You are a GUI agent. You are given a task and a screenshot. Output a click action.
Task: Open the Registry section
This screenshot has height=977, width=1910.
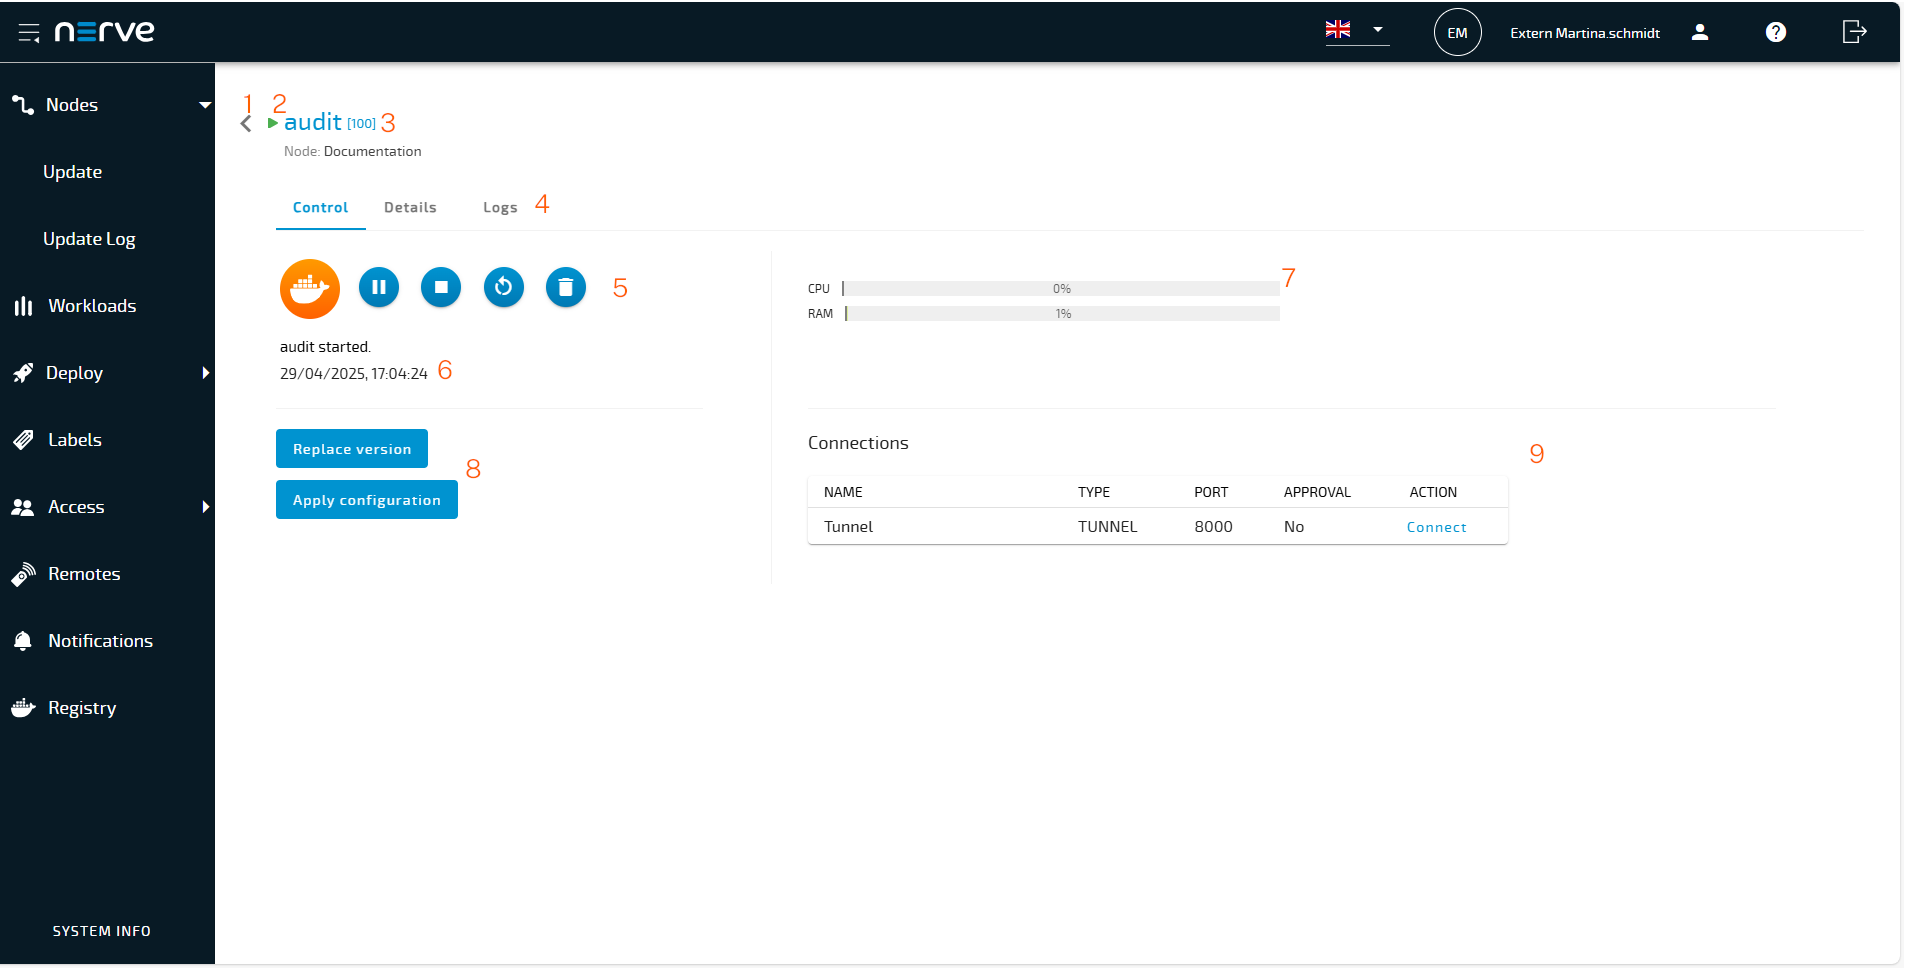pyautogui.click(x=82, y=707)
